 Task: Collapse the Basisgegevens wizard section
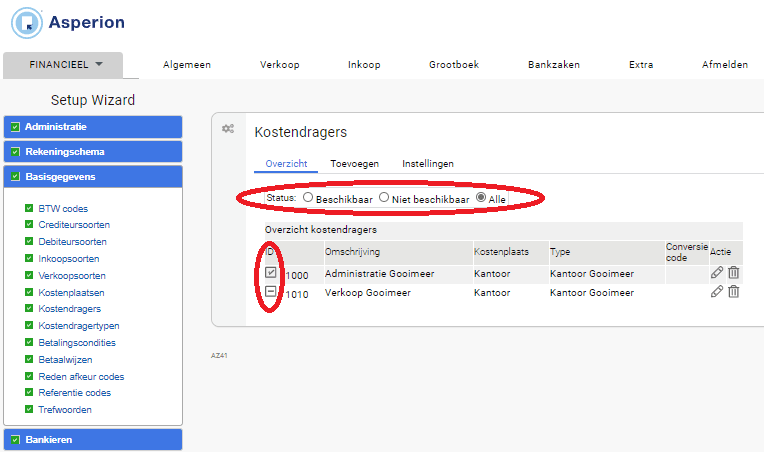click(93, 176)
